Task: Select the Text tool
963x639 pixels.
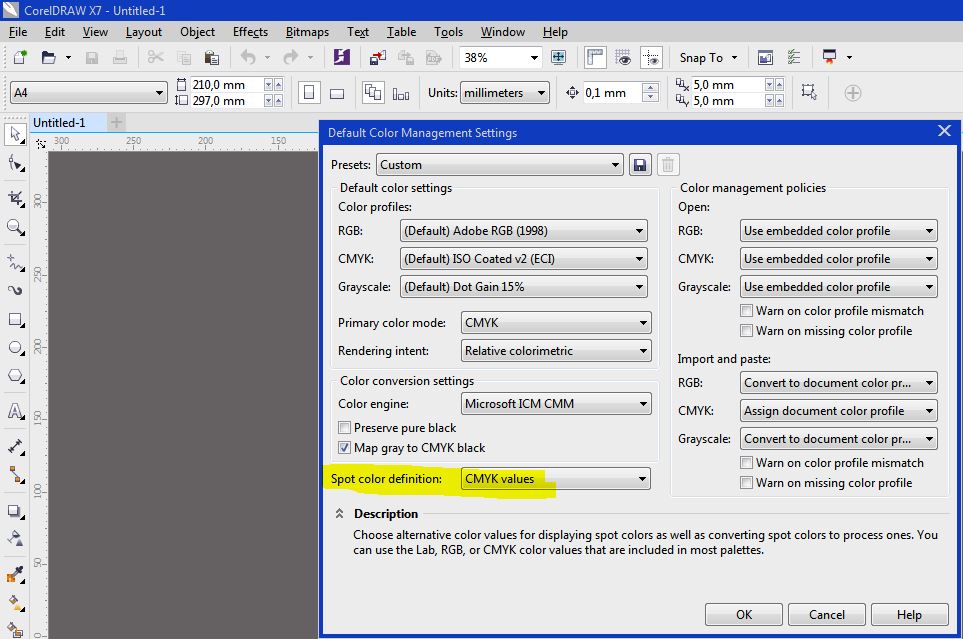Action: coord(15,411)
